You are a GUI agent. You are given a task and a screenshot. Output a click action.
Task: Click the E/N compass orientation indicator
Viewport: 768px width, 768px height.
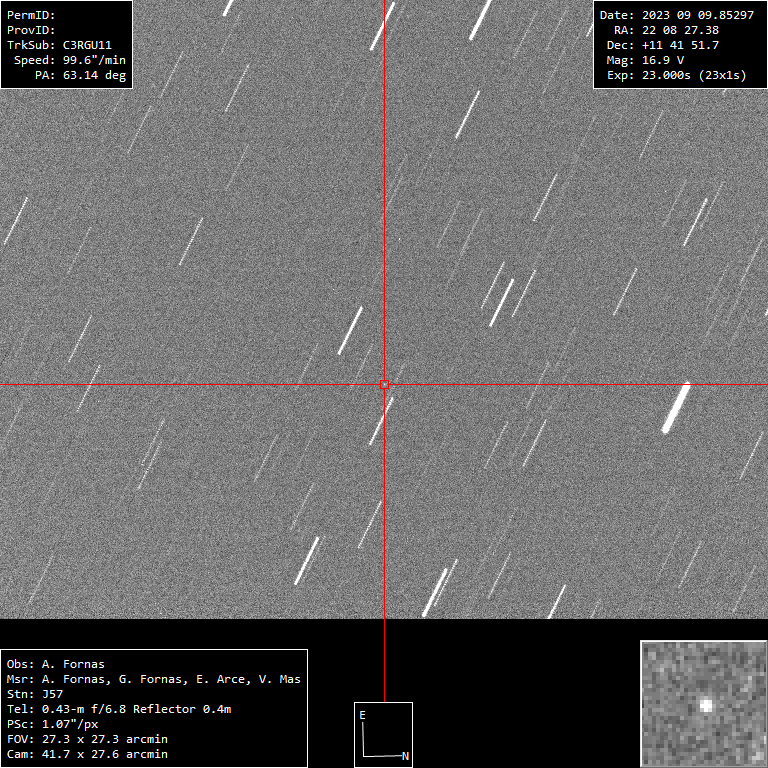point(383,734)
